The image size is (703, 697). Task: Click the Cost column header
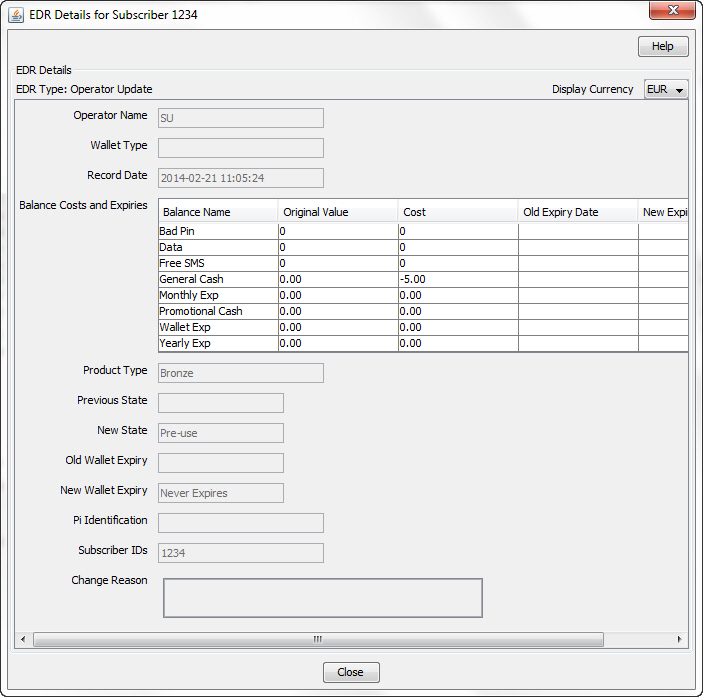tap(458, 212)
